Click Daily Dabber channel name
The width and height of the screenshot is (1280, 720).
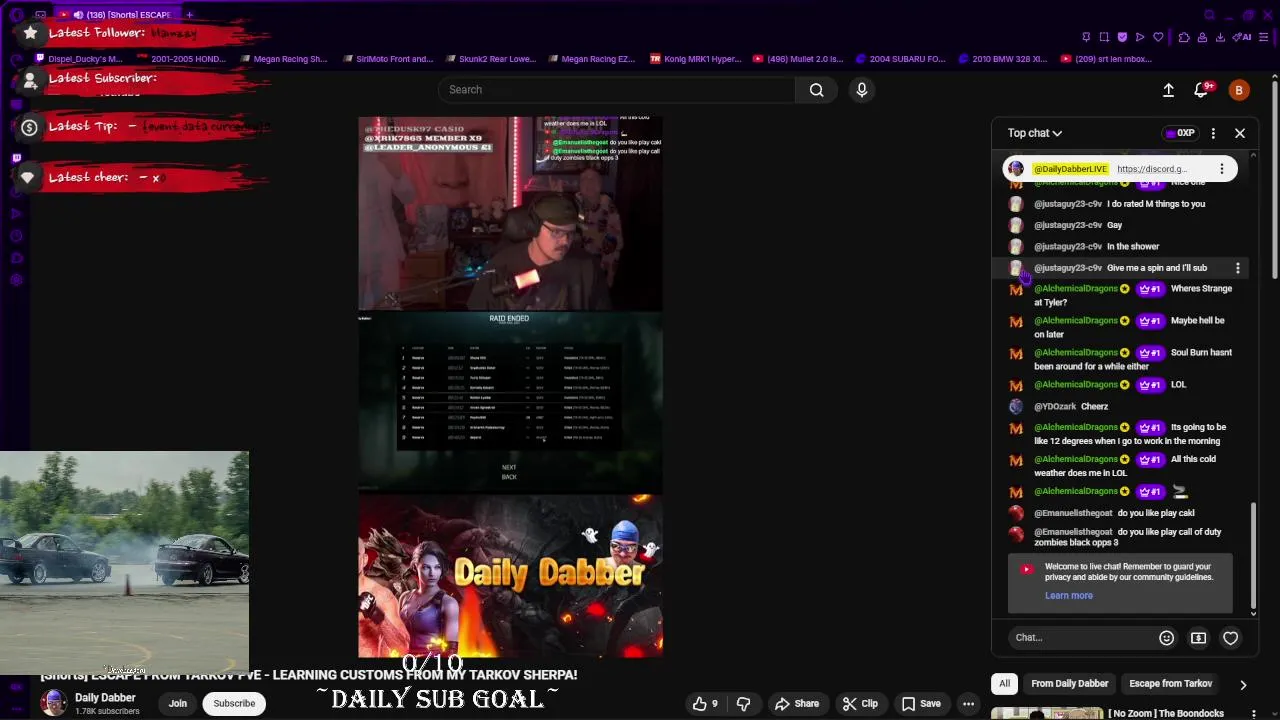(x=105, y=698)
